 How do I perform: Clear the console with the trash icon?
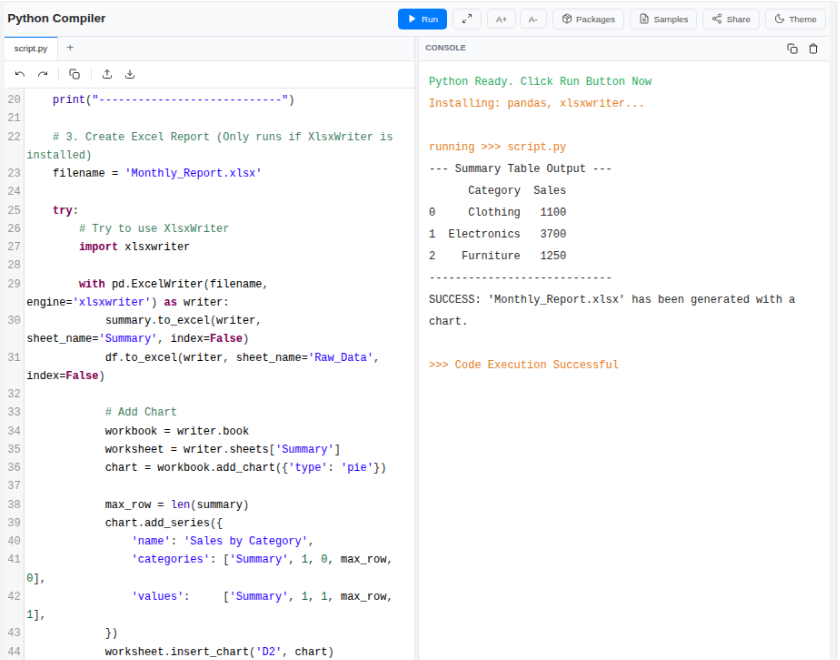[x=814, y=48]
